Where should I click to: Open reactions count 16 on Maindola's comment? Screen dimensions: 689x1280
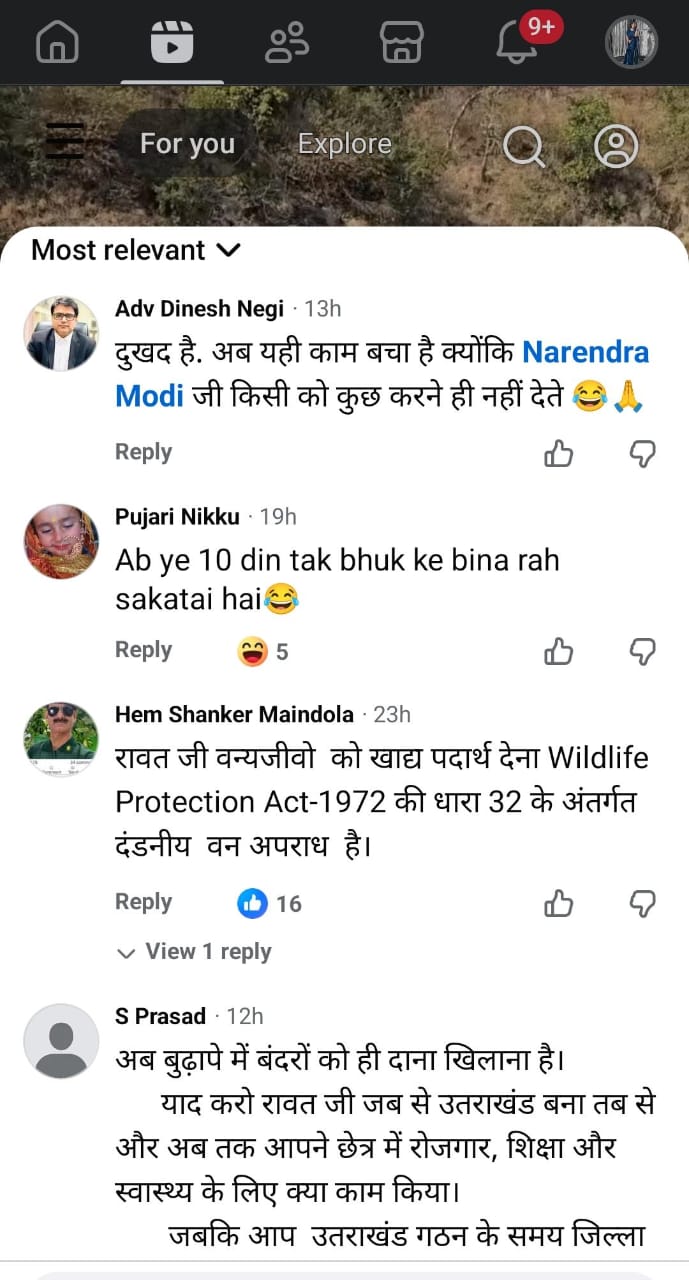click(x=270, y=904)
